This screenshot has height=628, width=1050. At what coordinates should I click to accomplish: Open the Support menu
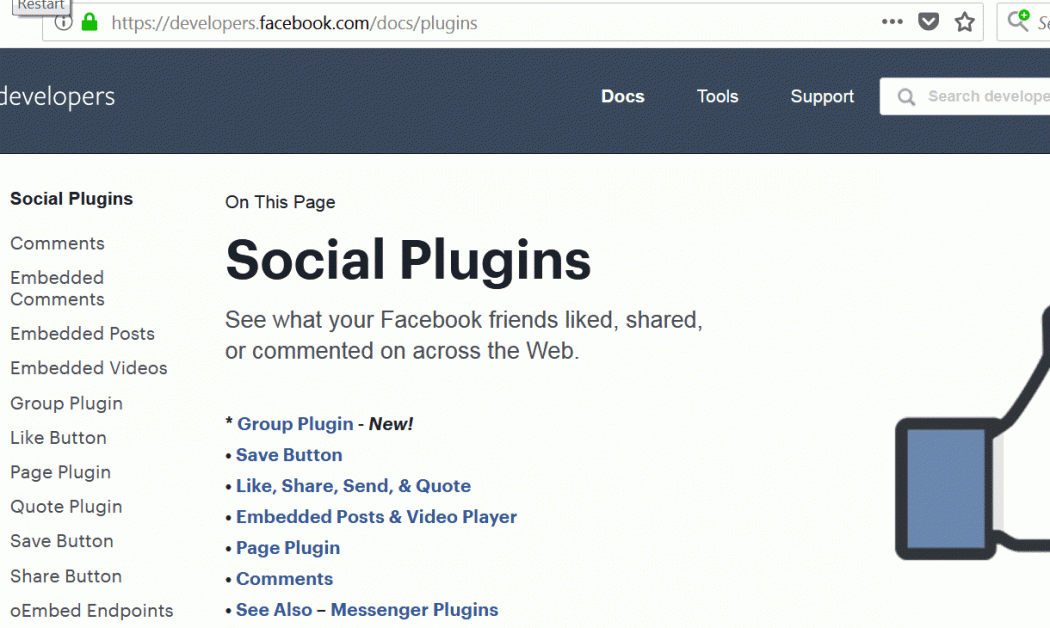(x=822, y=97)
